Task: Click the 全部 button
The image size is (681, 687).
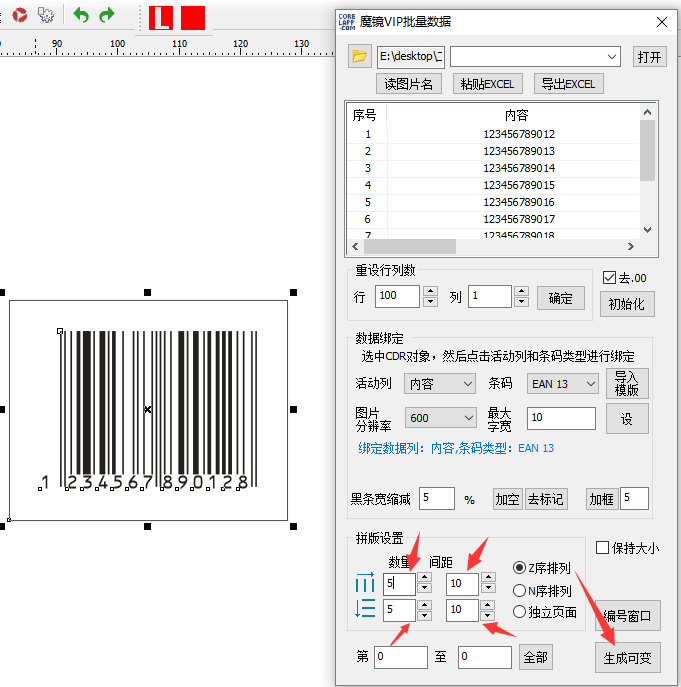Action: [536, 657]
